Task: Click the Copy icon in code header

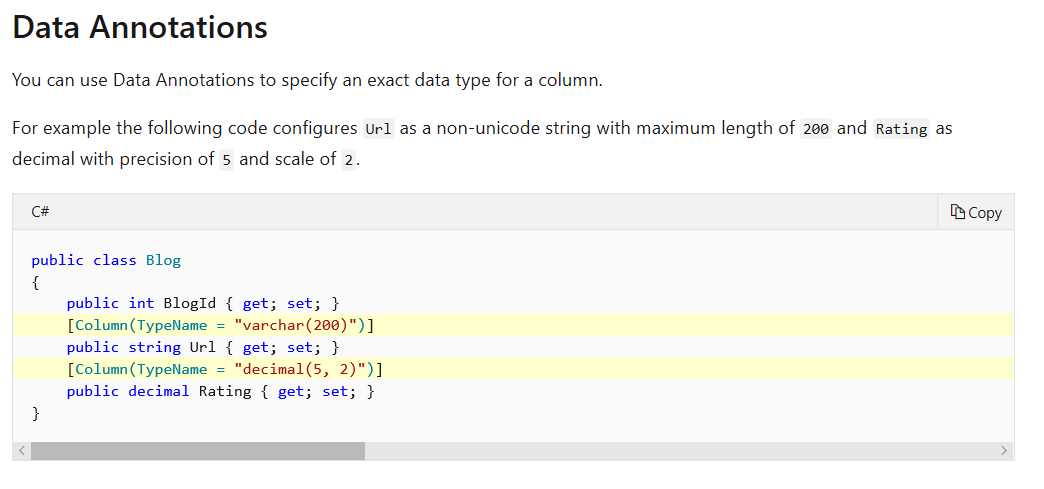Action: click(x=957, y=212)
